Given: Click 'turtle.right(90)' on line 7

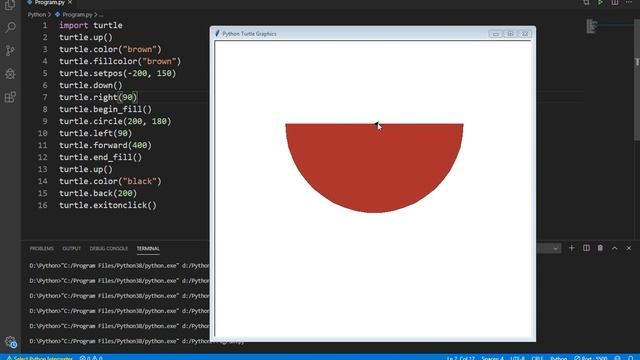Looking at the screenshot, I should click(x=98, y=97).
